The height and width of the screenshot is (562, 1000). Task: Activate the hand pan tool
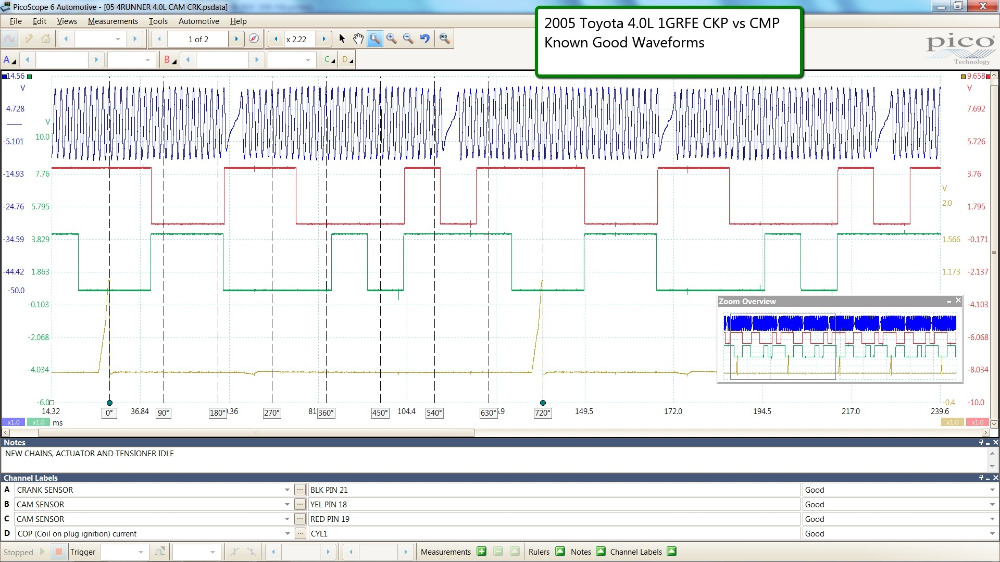point(358,39)
